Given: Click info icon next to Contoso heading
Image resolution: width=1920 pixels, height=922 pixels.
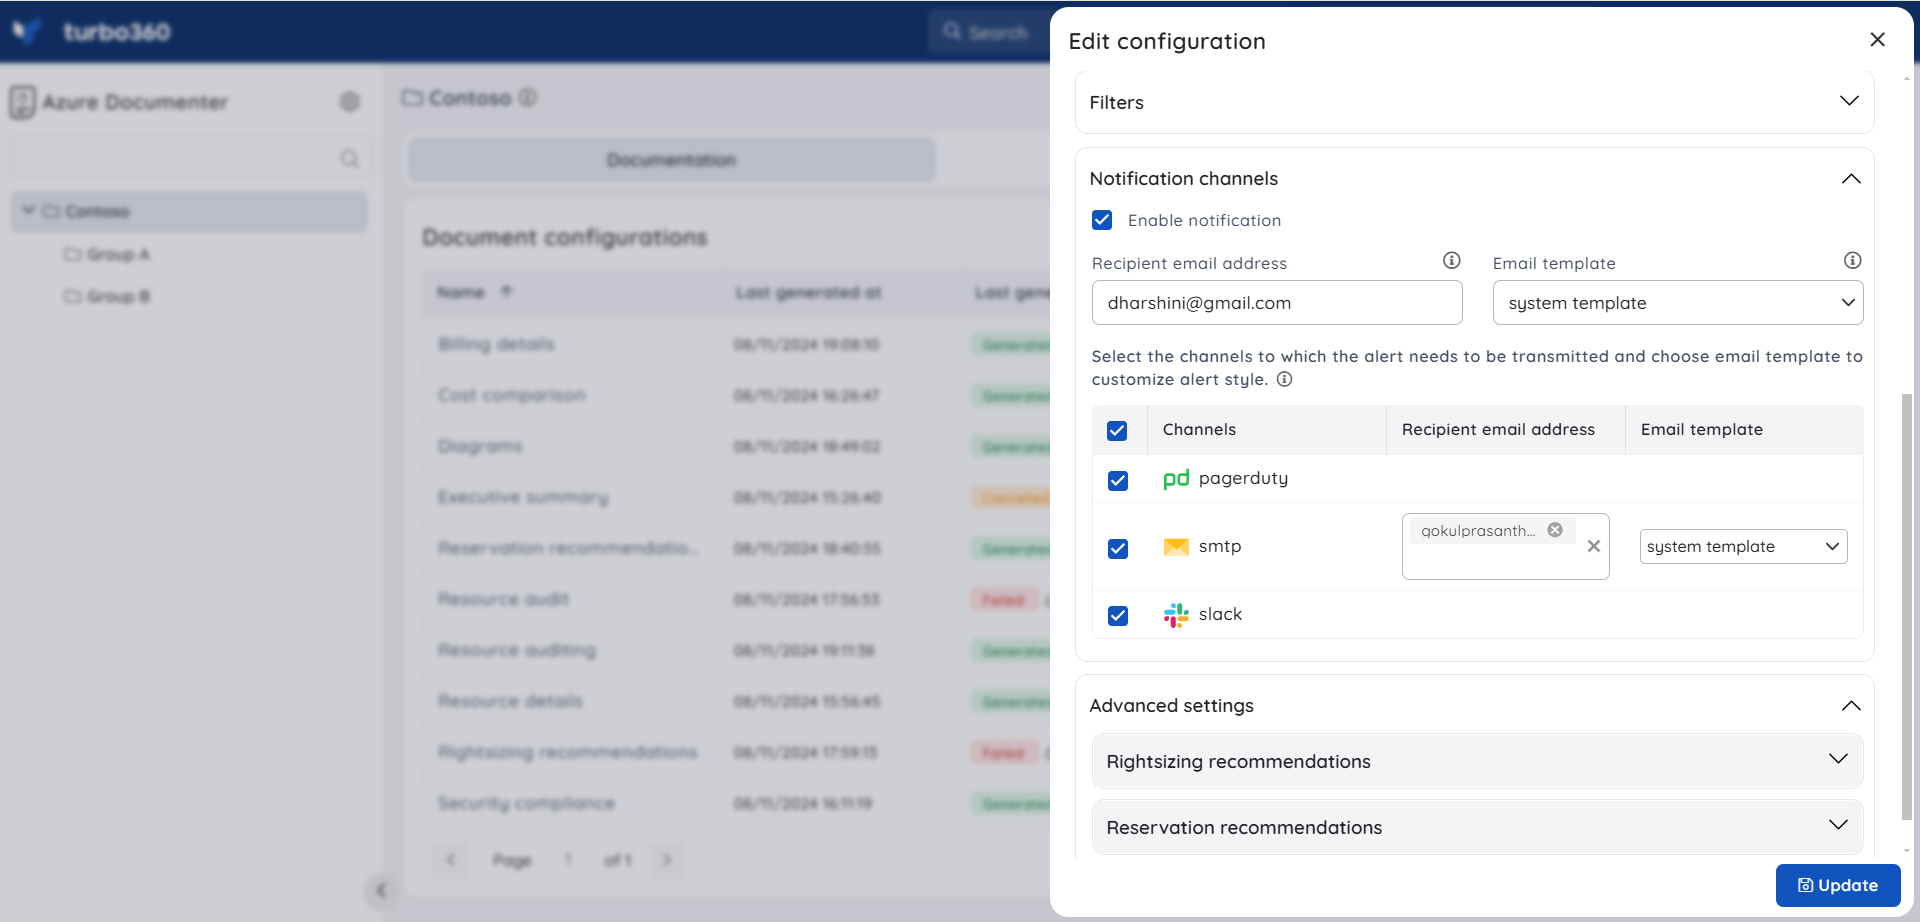Looking at the screenshot, I should pos(528,97).
